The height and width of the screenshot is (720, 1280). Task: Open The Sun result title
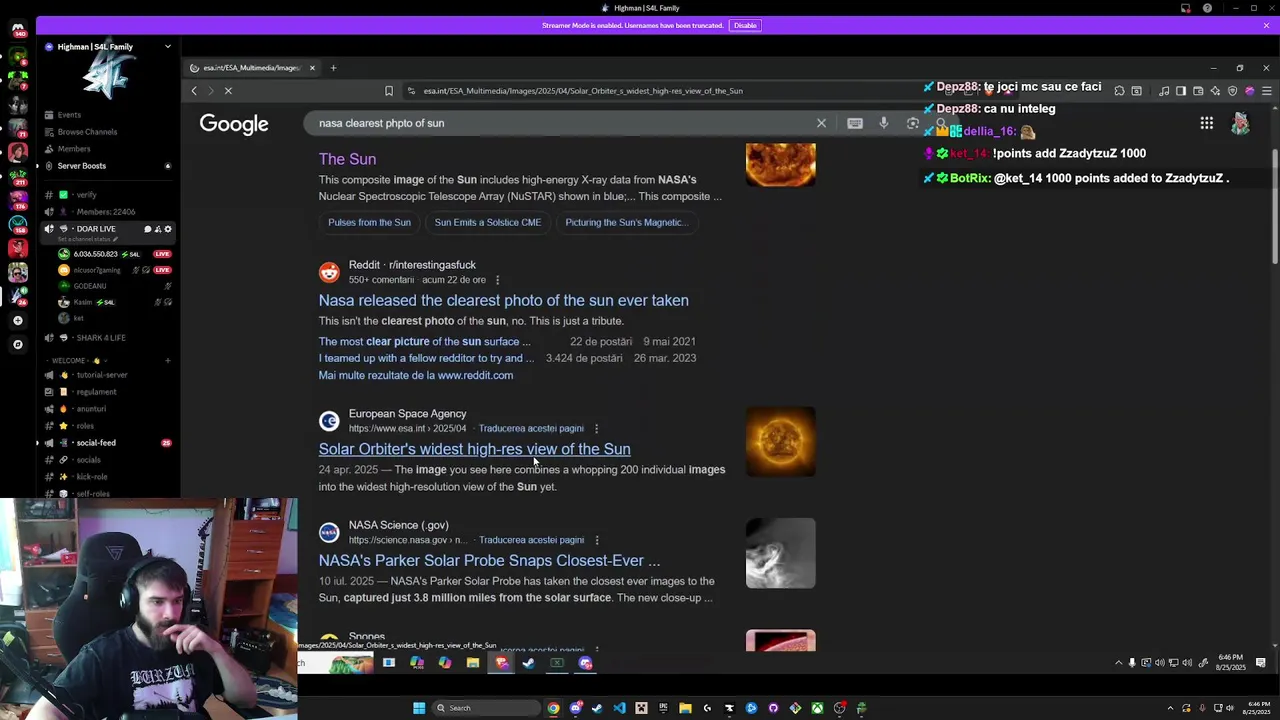tap(347, 159)
